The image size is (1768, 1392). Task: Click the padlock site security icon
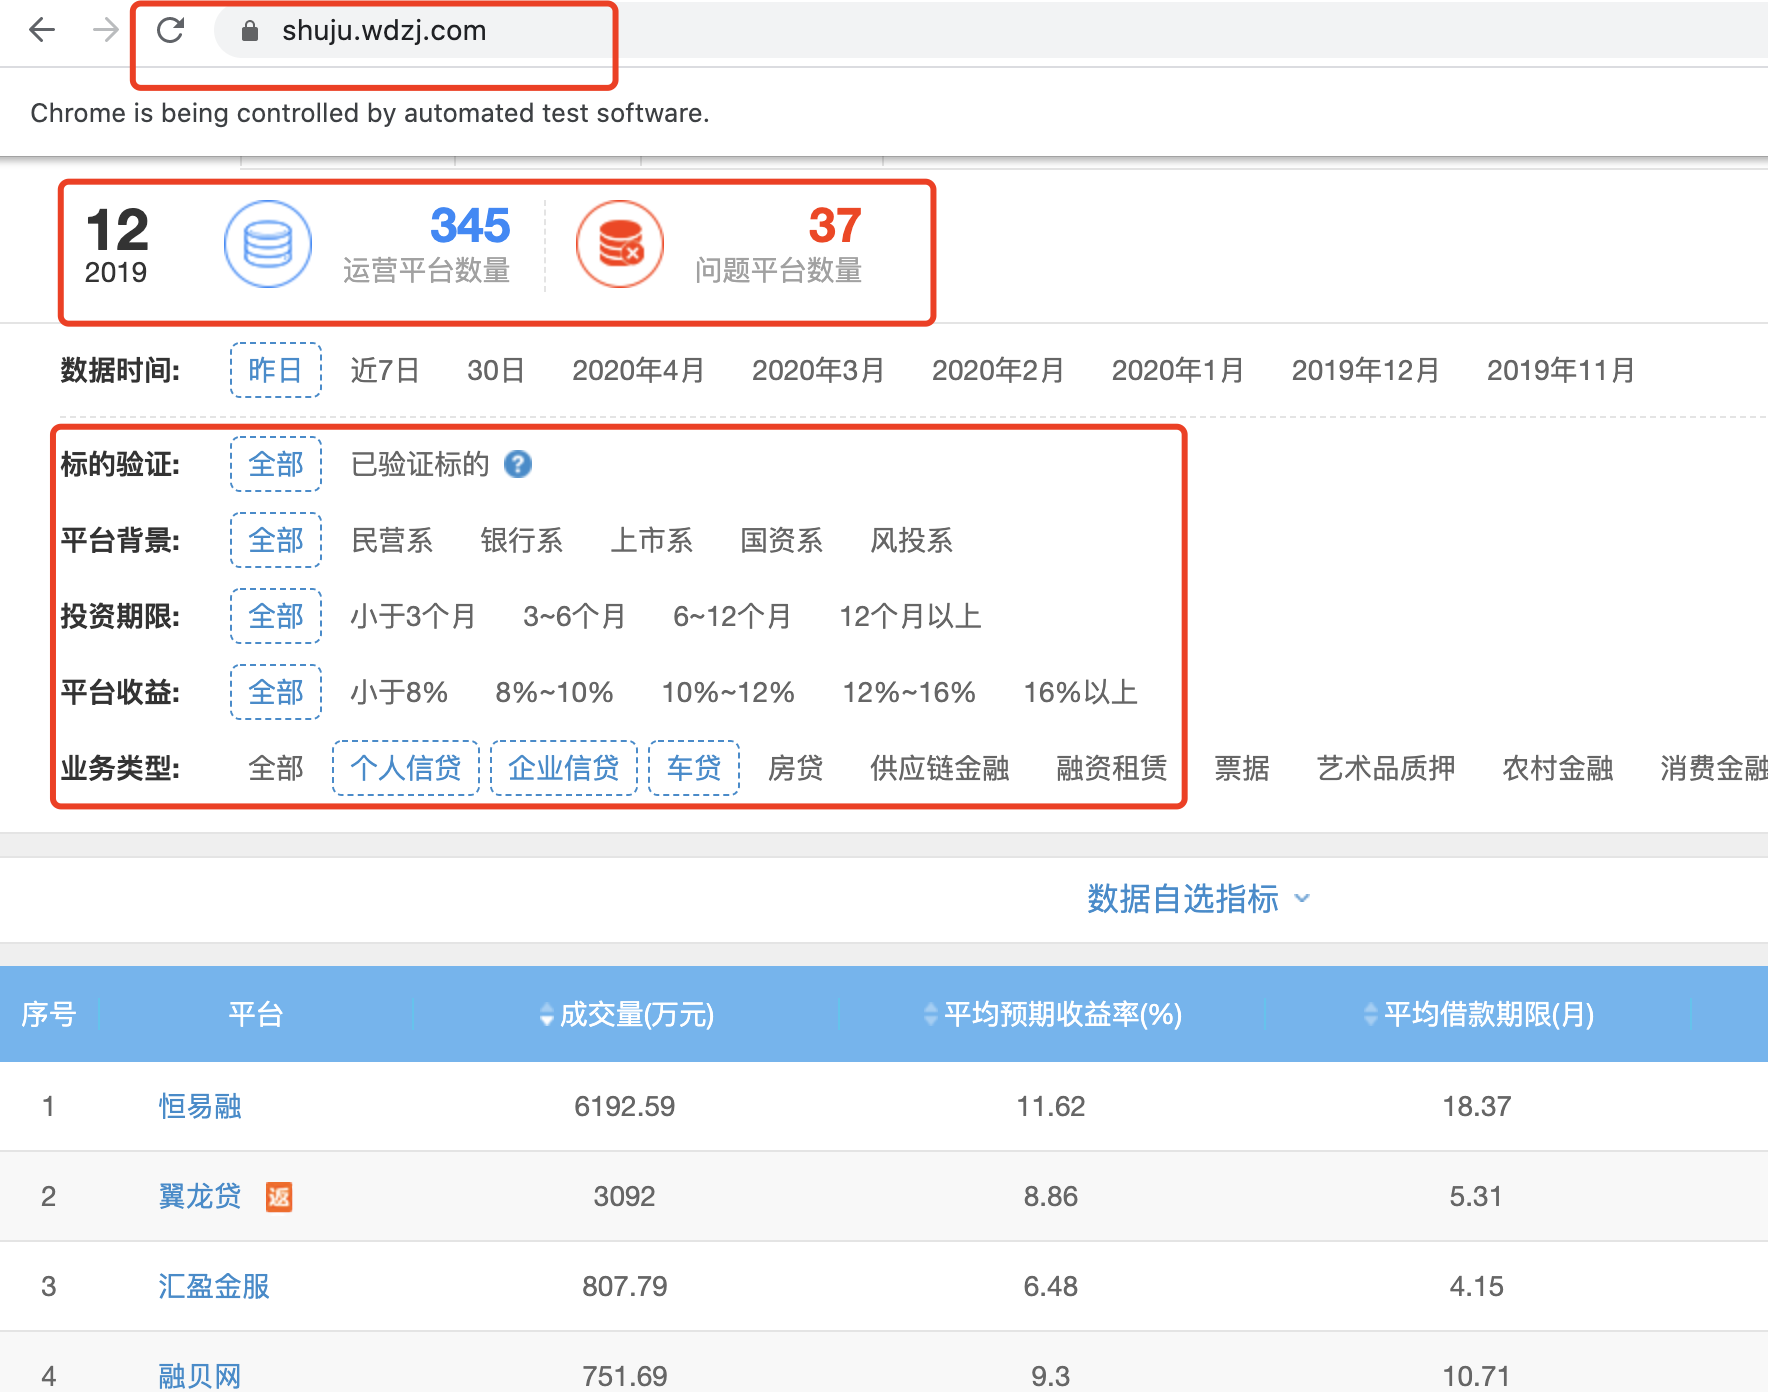[x=250, y=31]
